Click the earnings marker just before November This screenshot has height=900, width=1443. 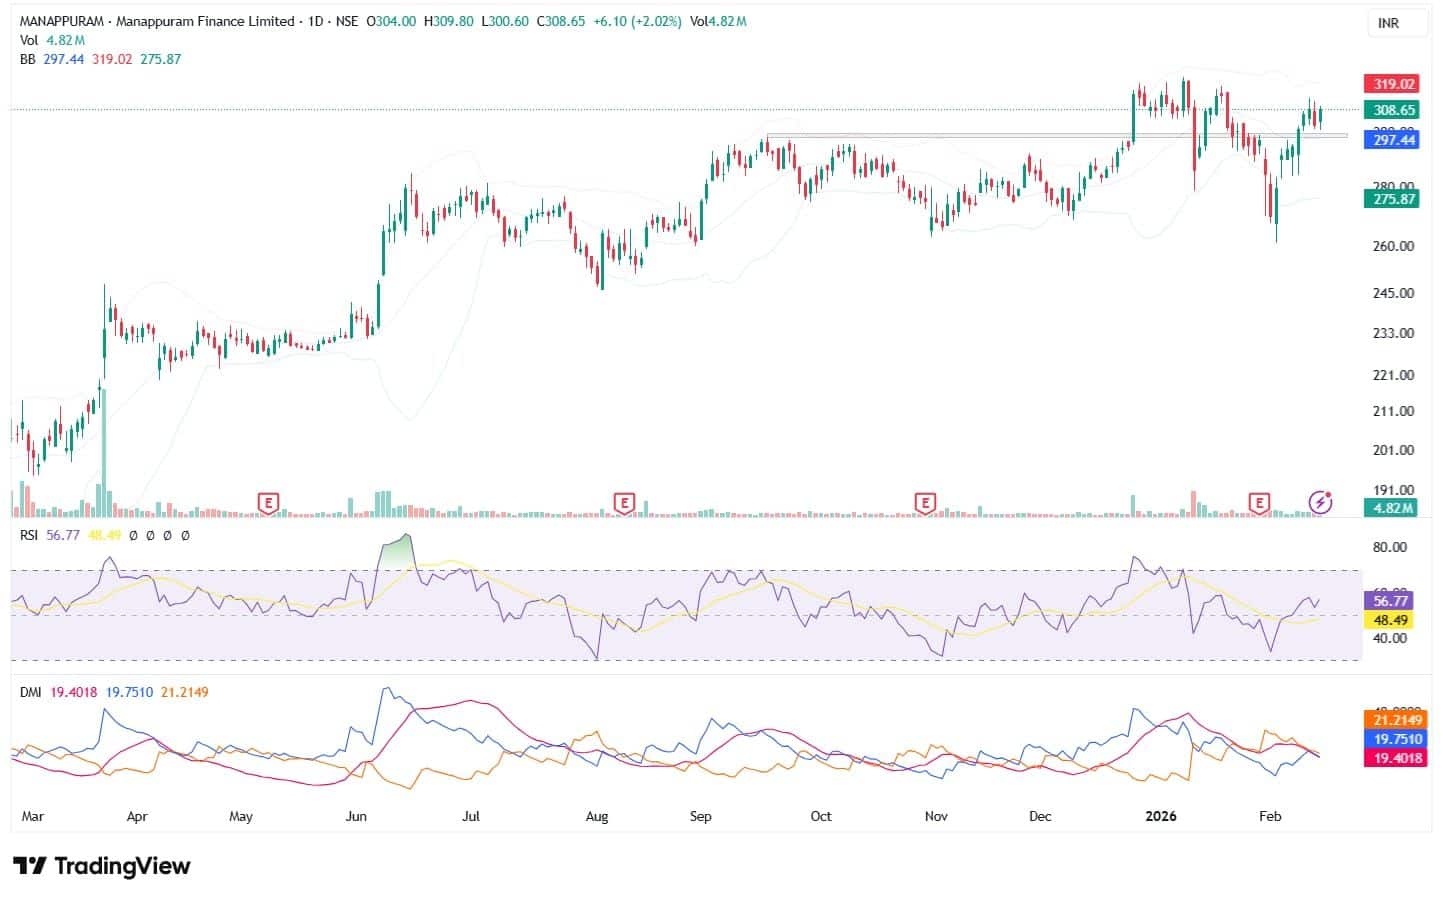tap(925, 502)
